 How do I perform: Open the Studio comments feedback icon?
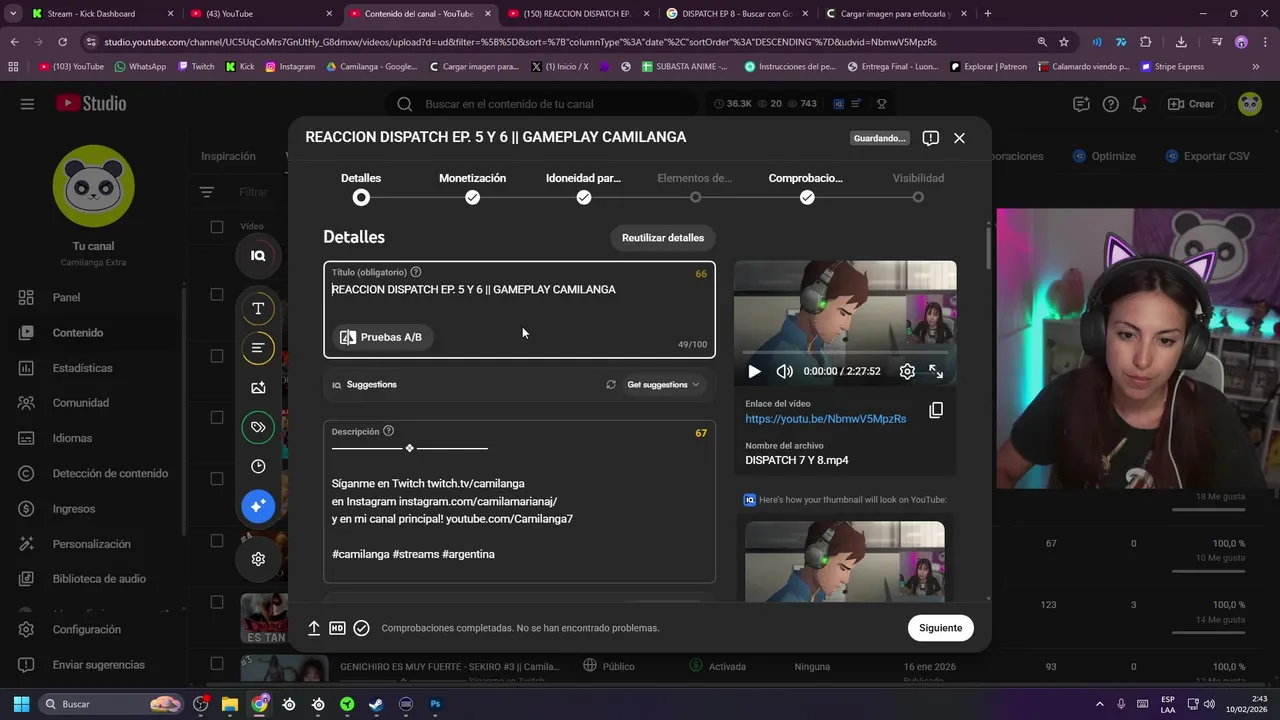point(1081,104)
